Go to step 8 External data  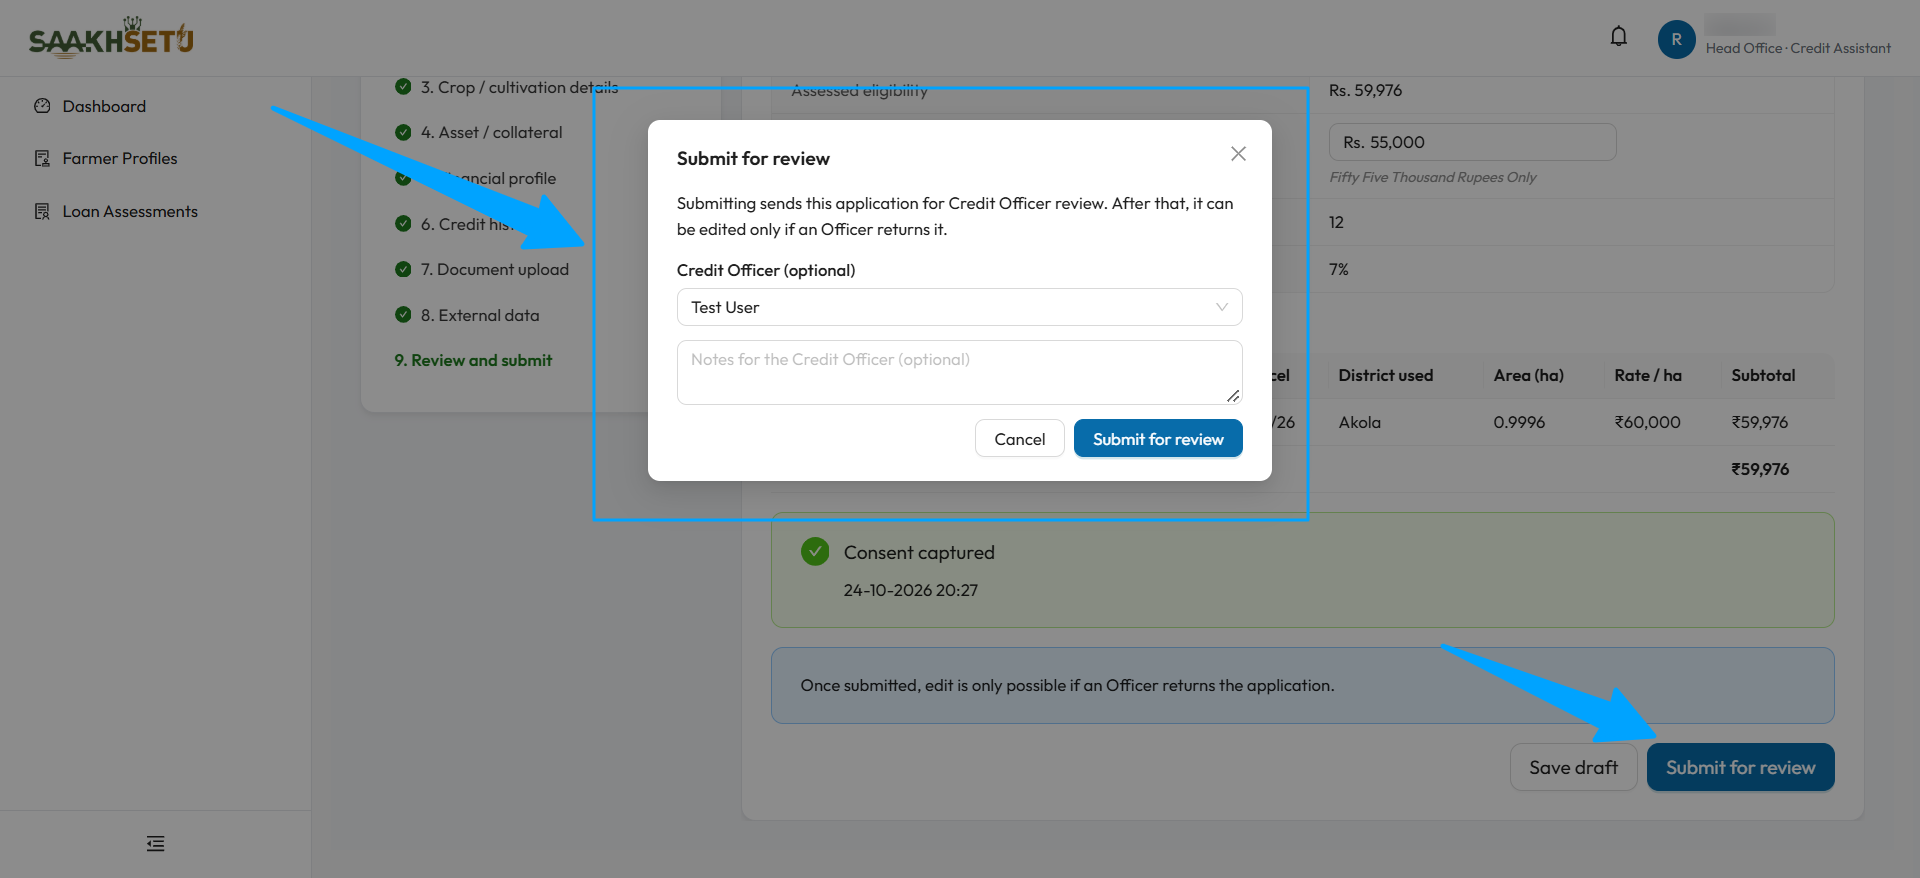point(479,315)
